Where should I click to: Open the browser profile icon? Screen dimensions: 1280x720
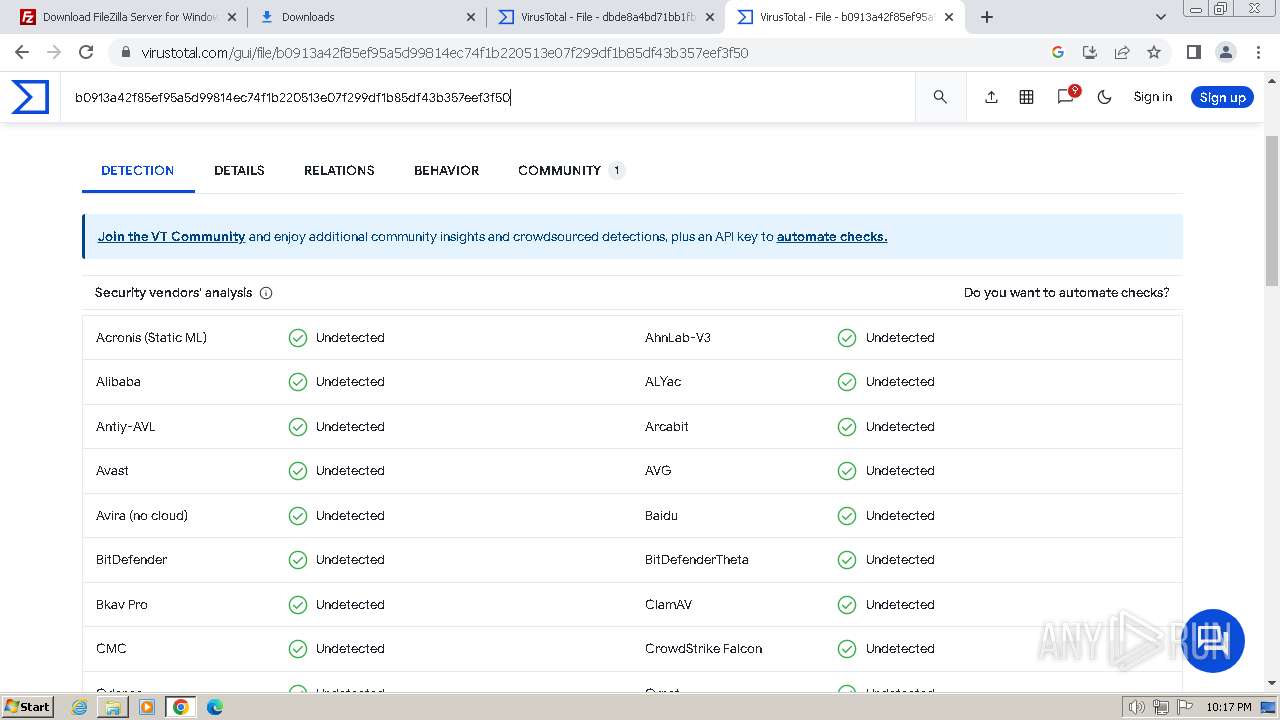(1225, 52)
